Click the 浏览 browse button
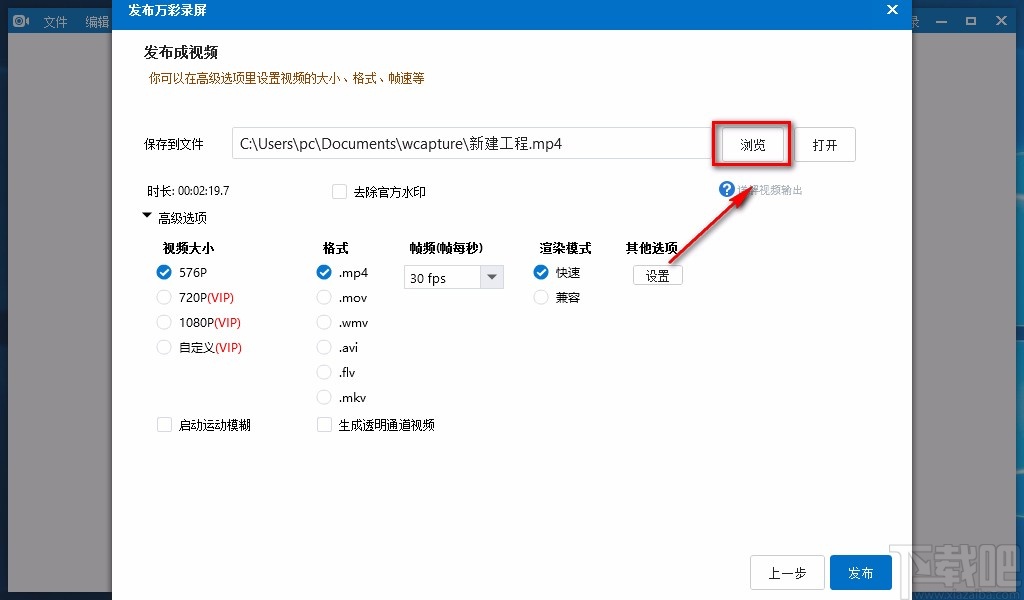 751,144
